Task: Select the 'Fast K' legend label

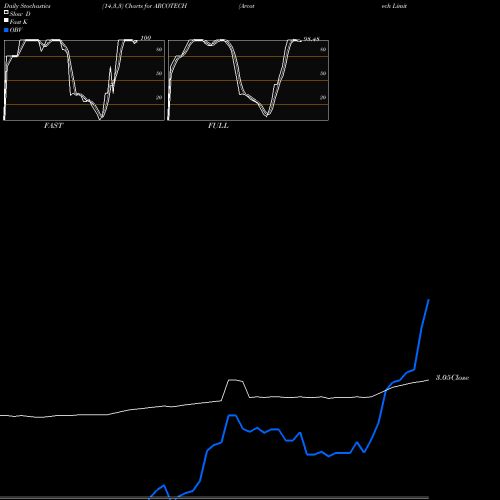Action: click(x=19, y=22)
